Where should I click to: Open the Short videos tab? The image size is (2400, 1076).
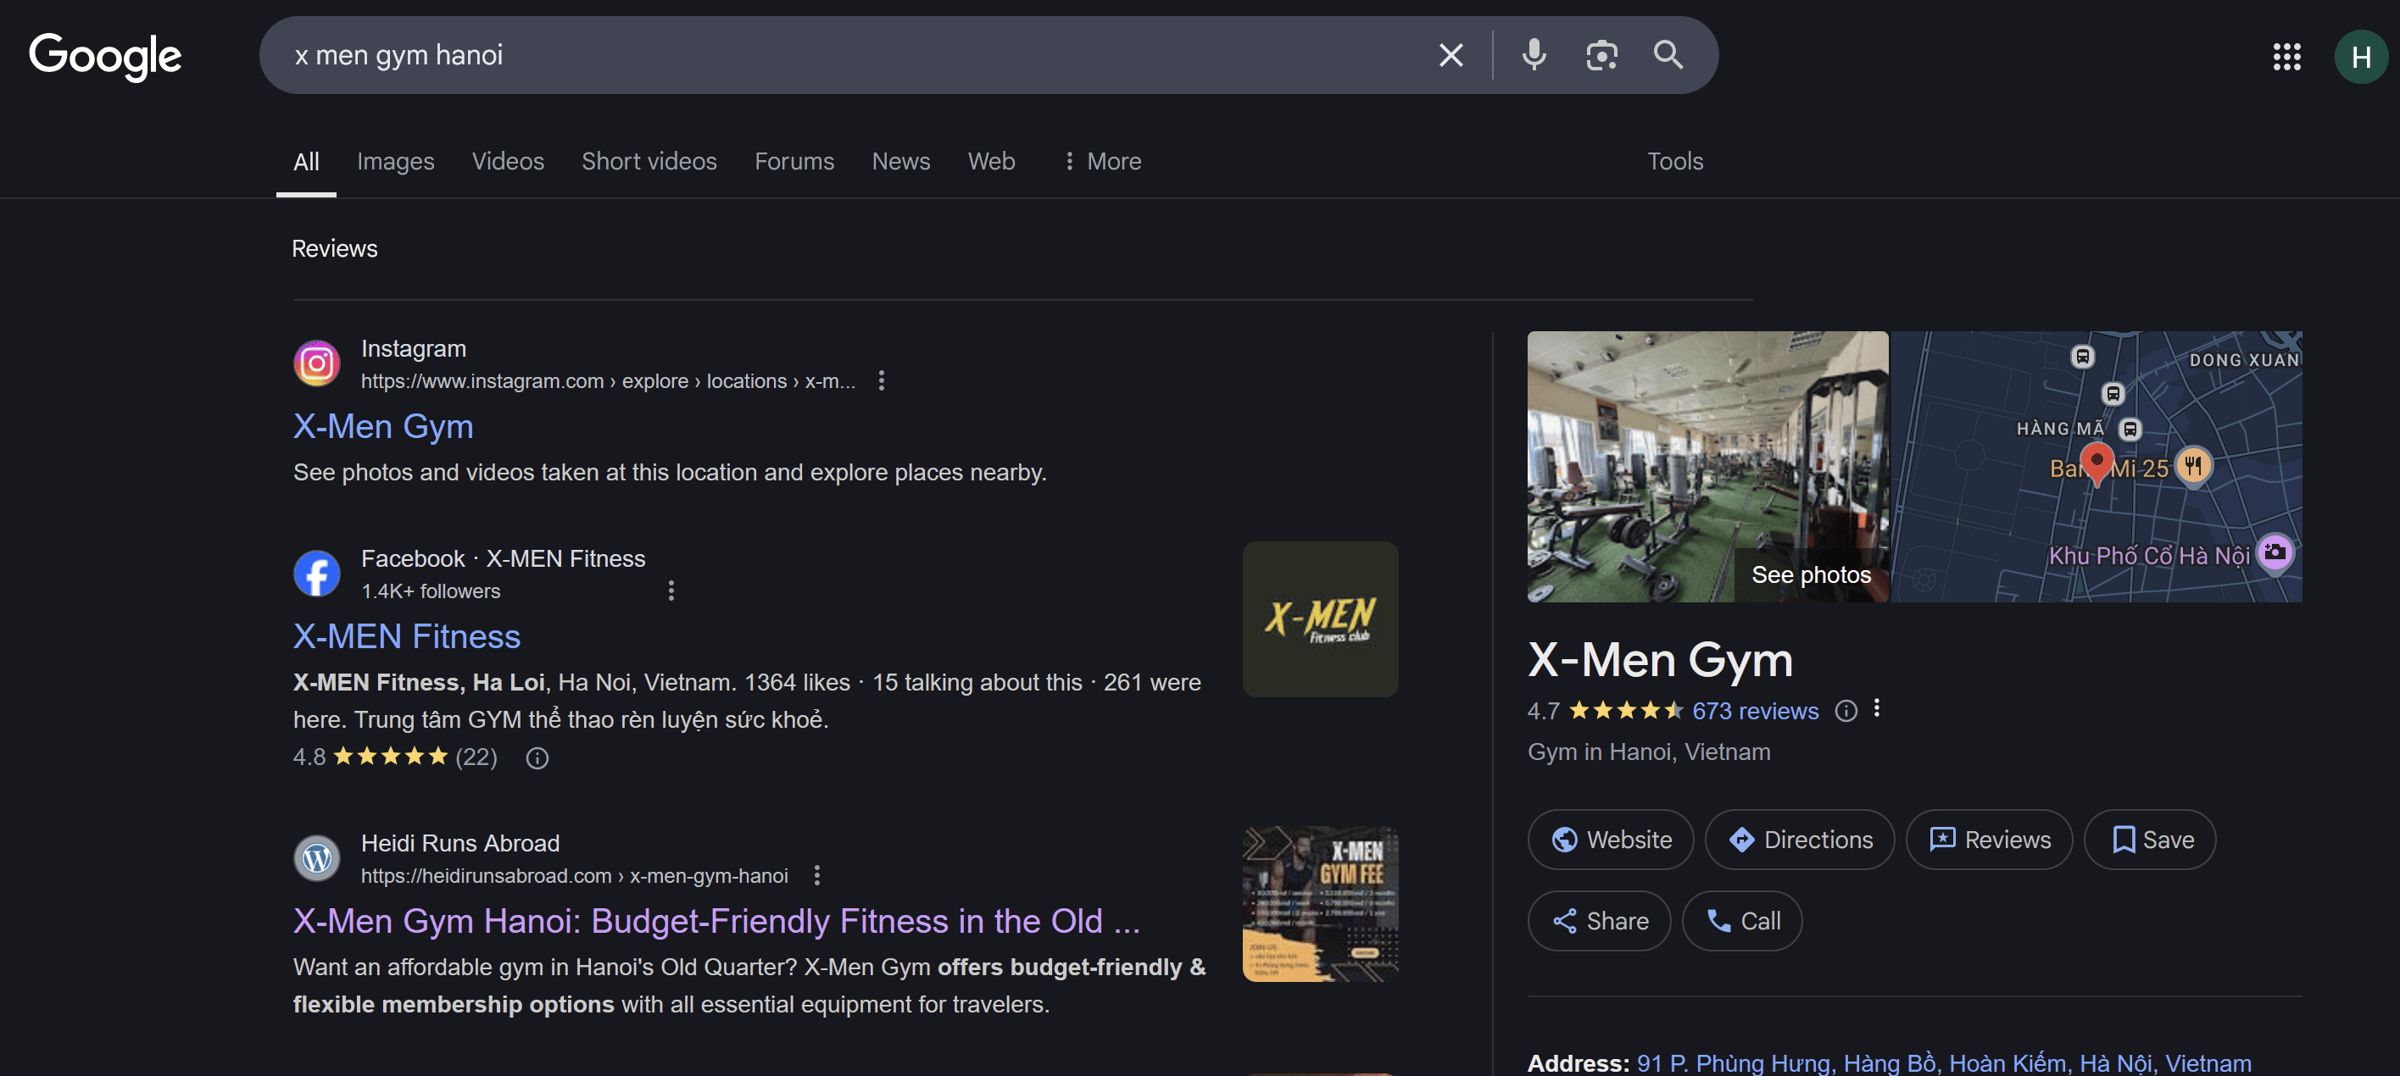649,161
